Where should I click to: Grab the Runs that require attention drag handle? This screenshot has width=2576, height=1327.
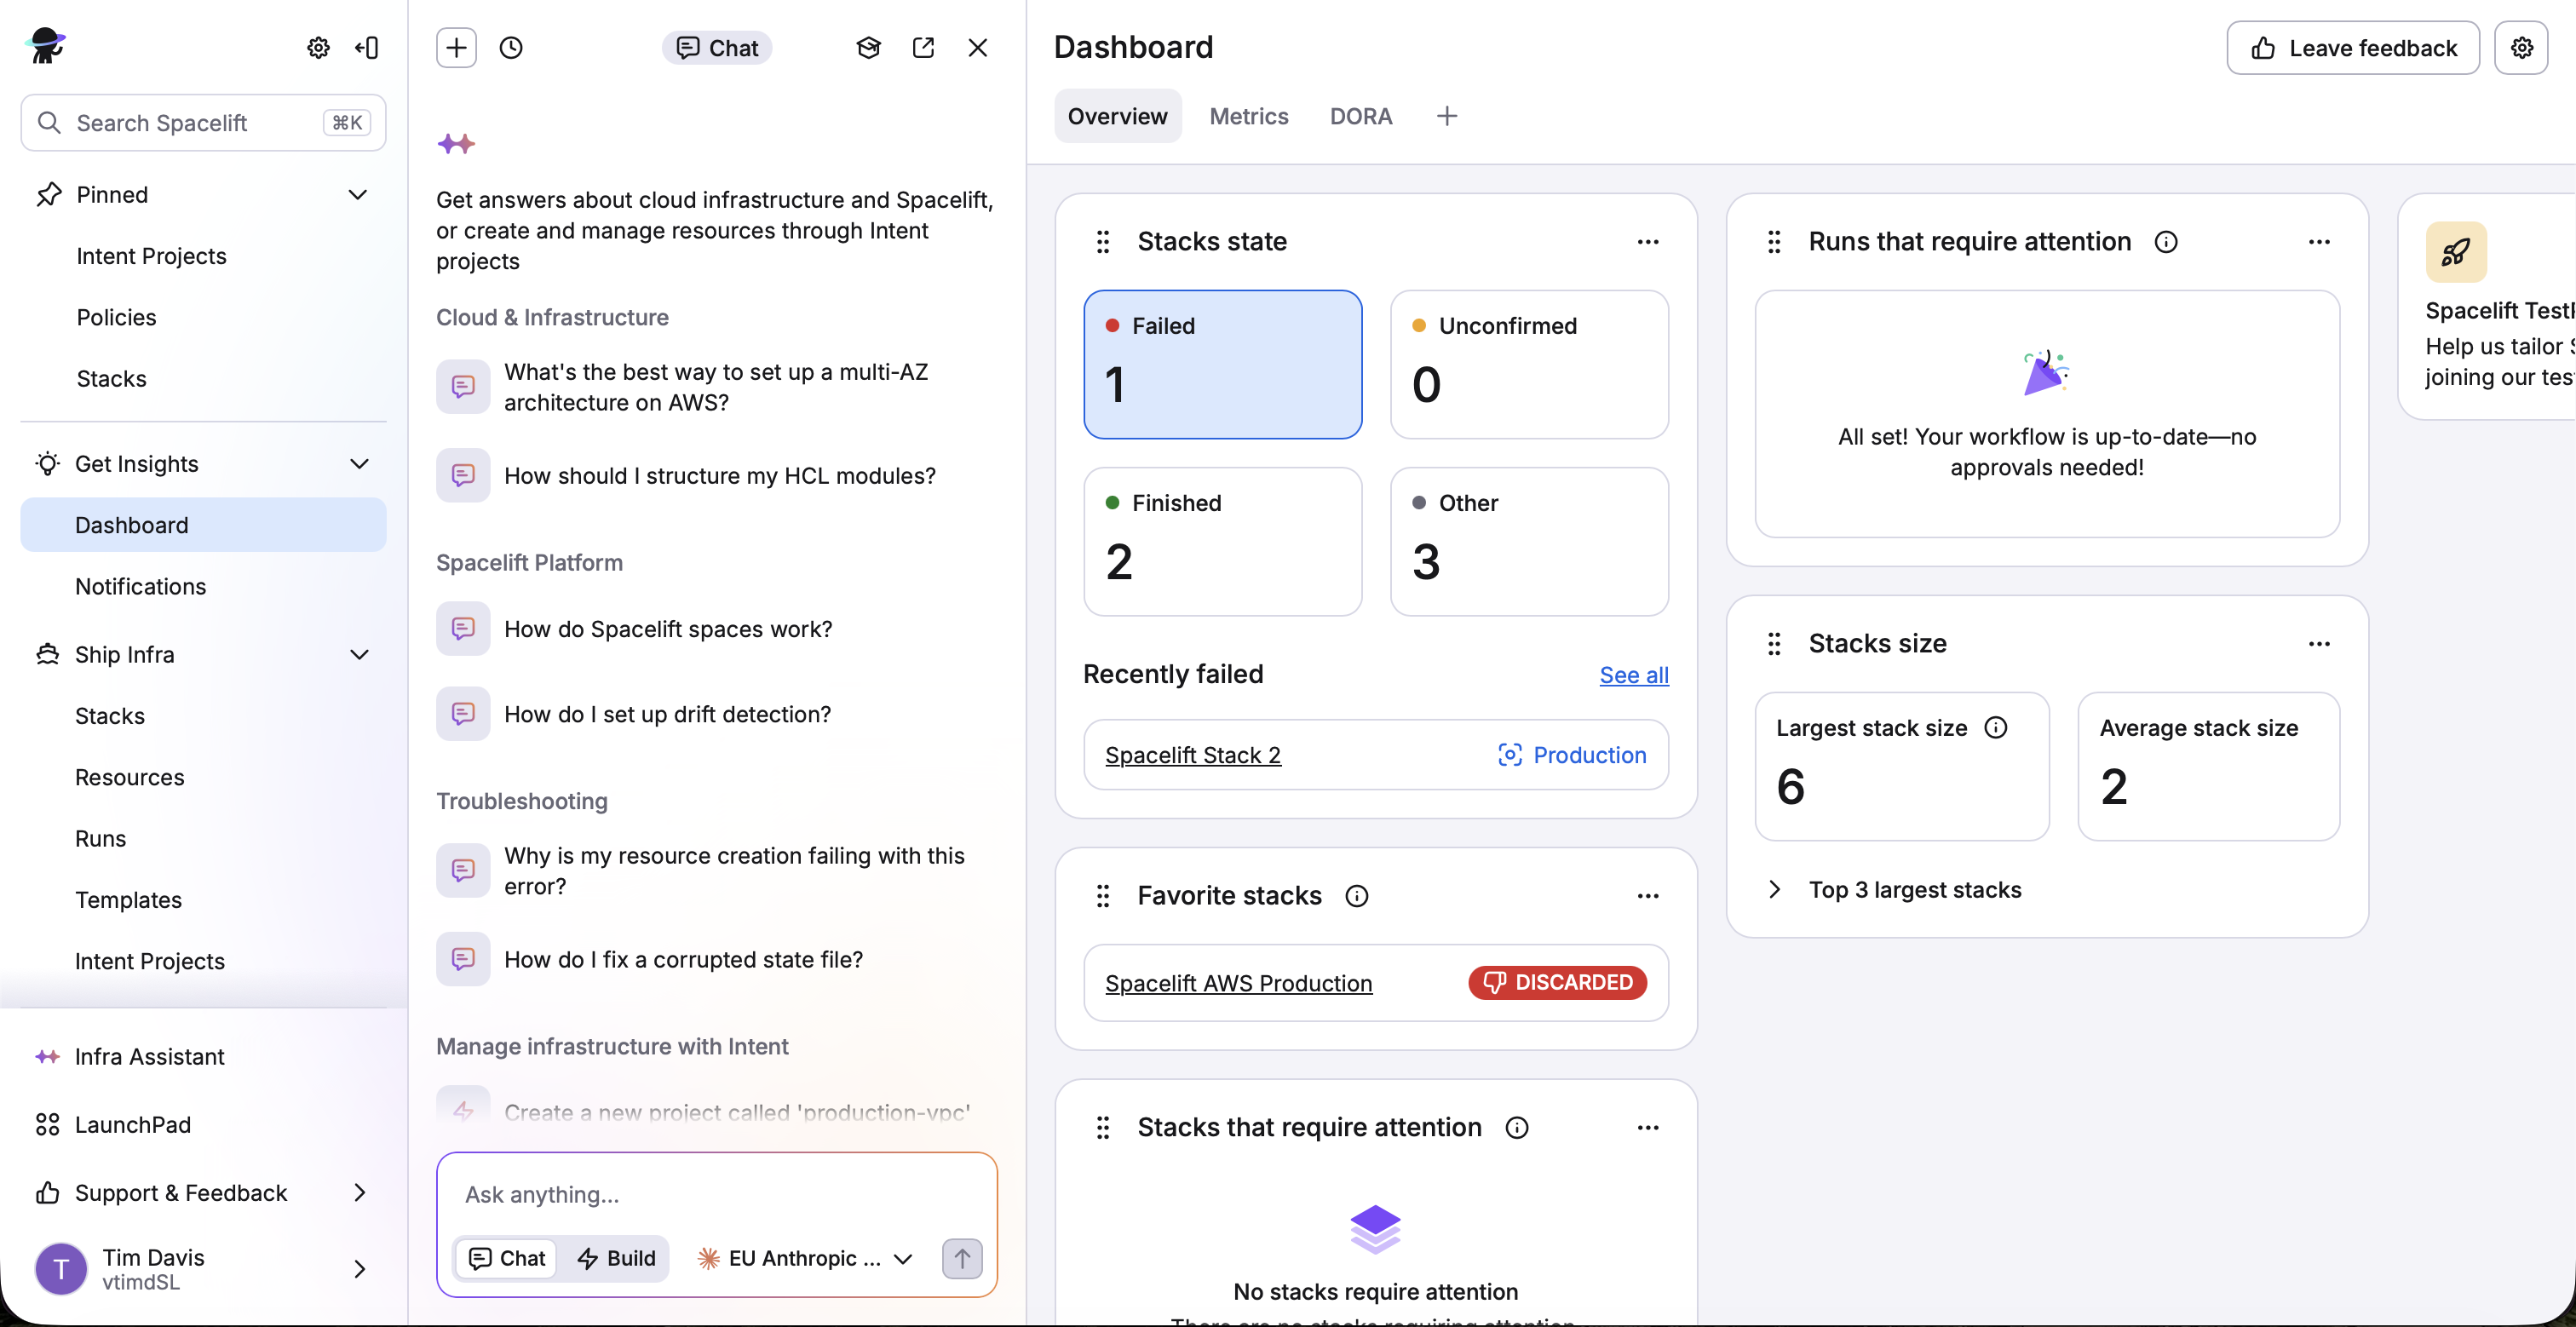1774,242
